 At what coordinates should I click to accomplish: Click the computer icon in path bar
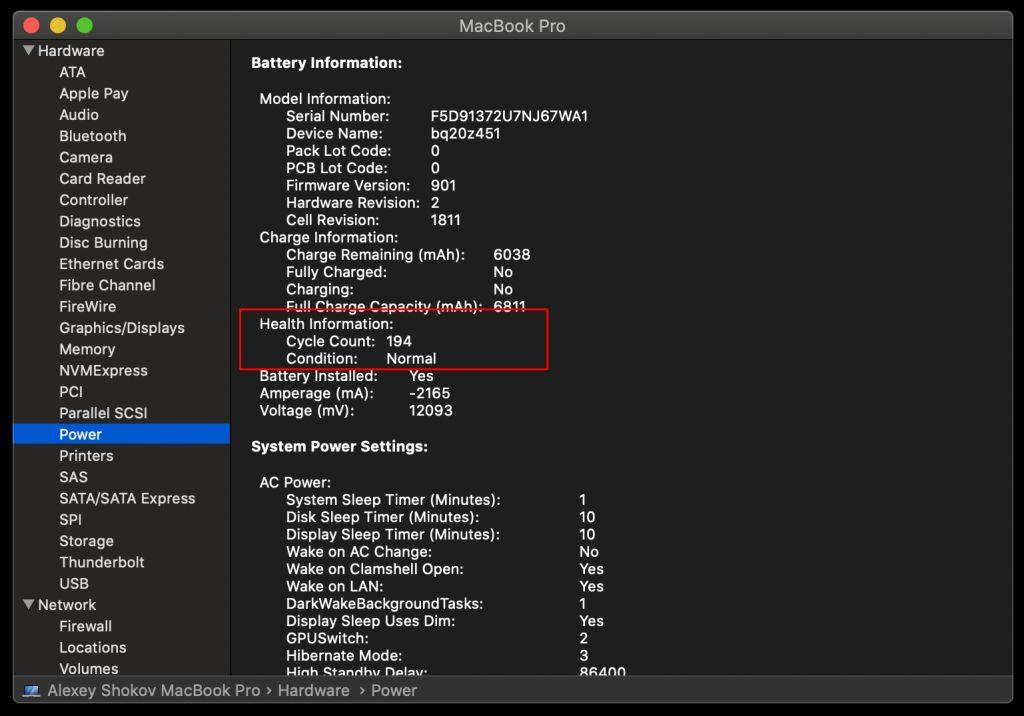32,691
